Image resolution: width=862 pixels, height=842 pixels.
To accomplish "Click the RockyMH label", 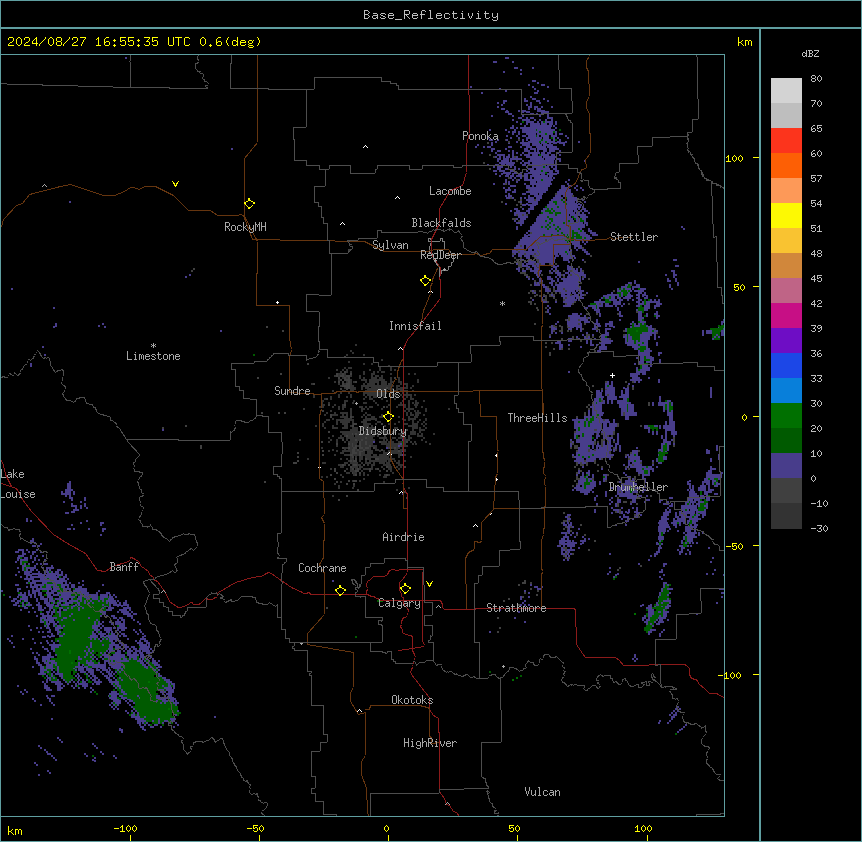I will pyautogui.click(x=245, y=227).
